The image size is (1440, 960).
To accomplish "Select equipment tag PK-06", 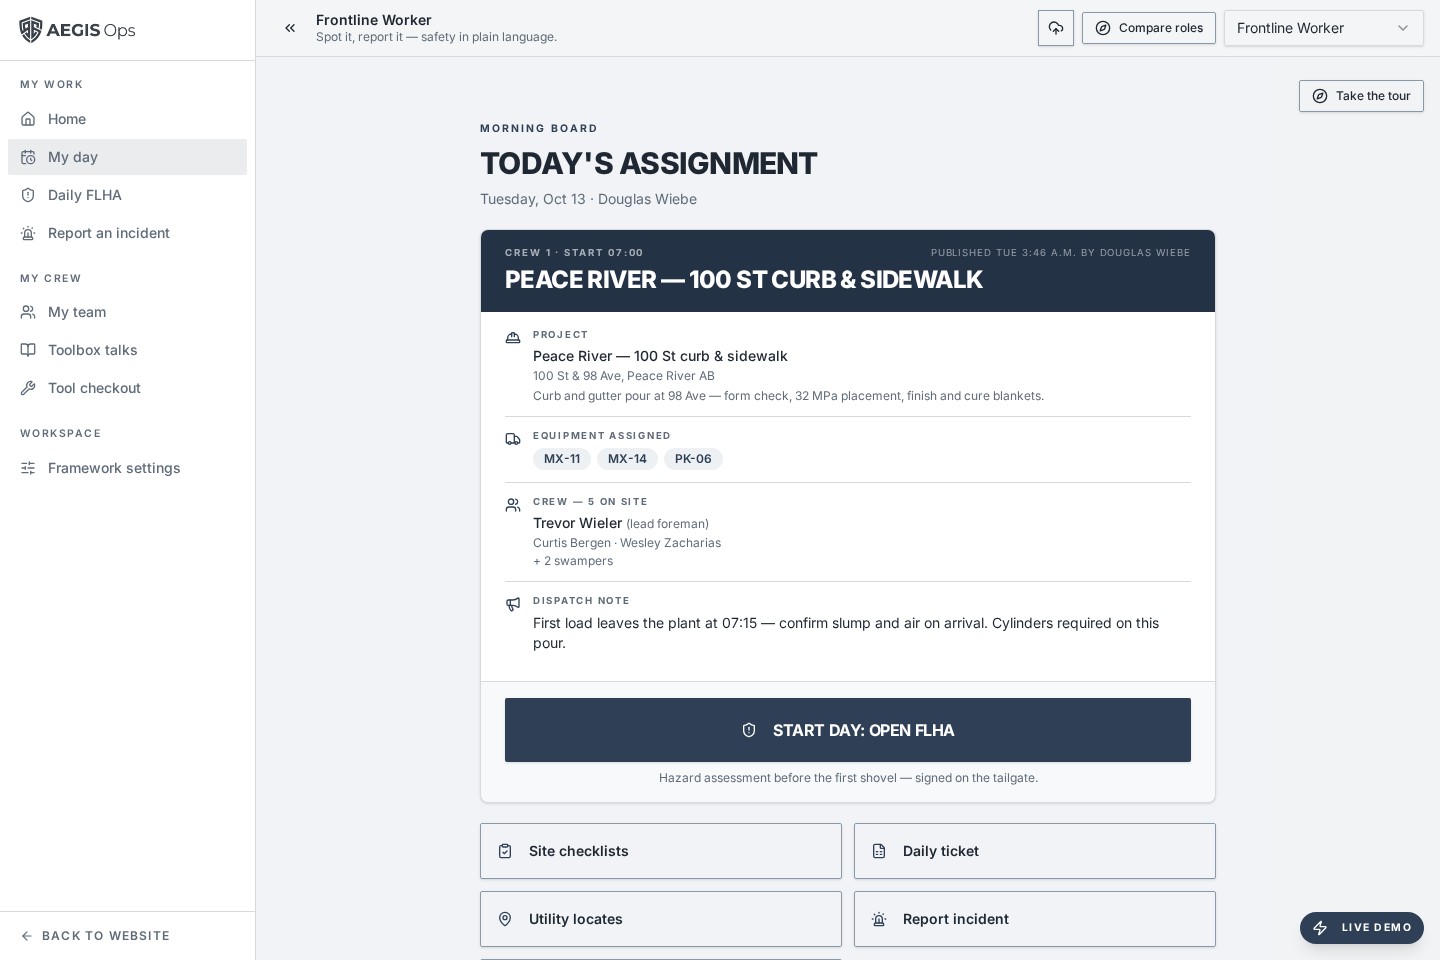I will [693, 459].
